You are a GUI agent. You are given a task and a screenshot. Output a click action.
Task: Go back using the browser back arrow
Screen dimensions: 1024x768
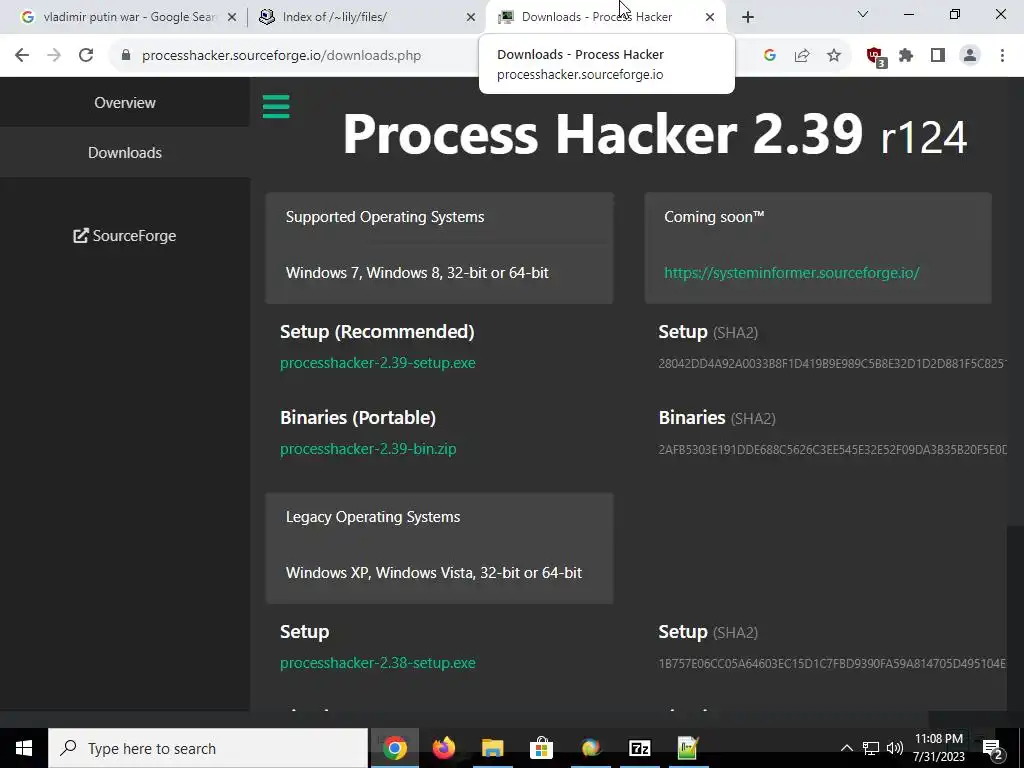tap(22, 56)
